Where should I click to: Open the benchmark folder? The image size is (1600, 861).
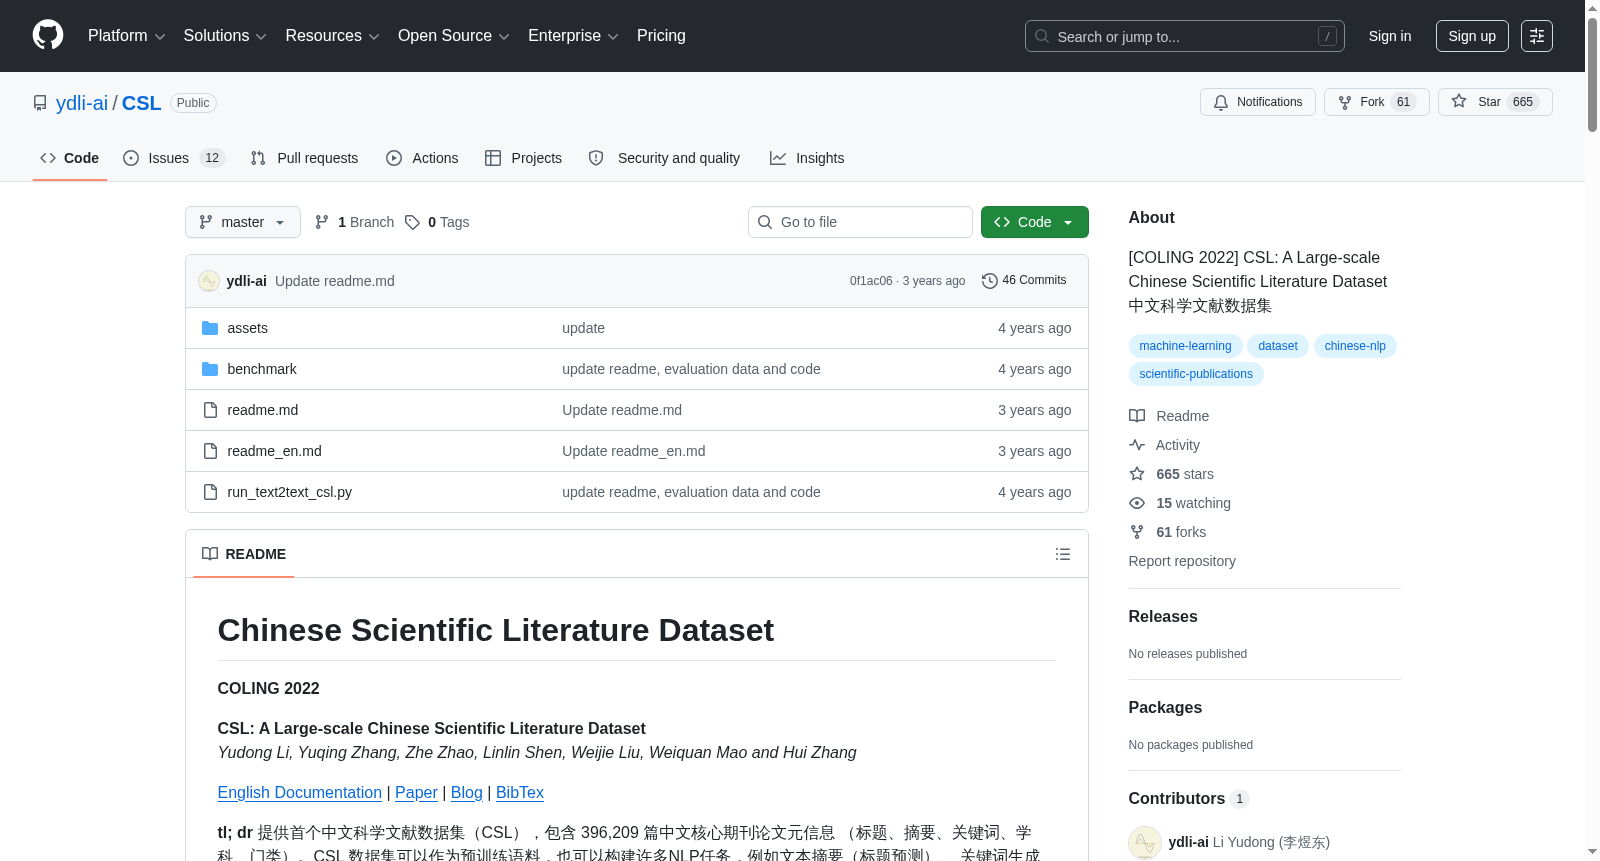(x=262, y=369)
